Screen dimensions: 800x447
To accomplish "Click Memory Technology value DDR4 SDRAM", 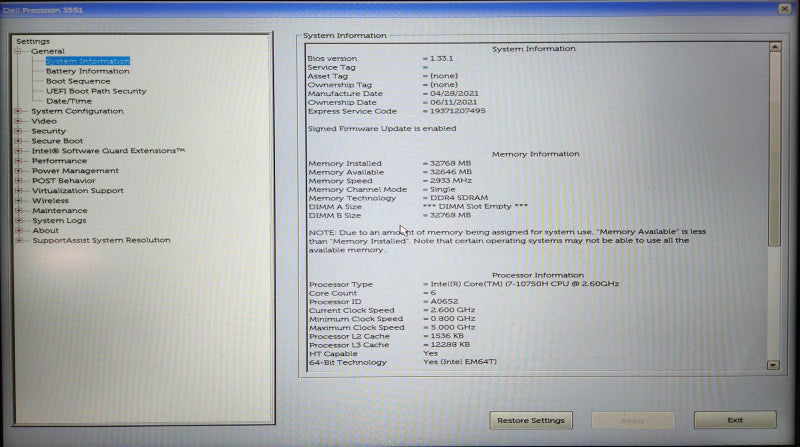I will pos(459,197).
